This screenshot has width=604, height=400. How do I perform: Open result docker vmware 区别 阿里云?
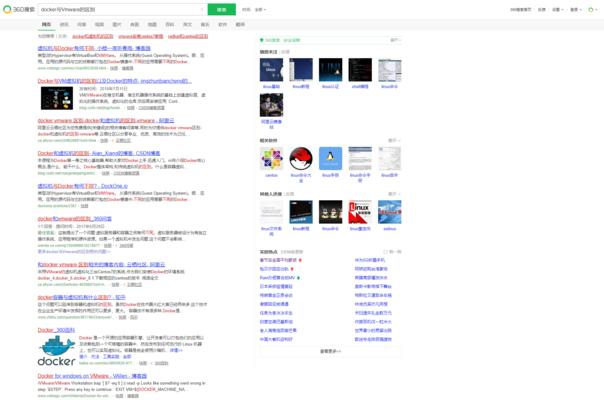(x=106, y=121)
